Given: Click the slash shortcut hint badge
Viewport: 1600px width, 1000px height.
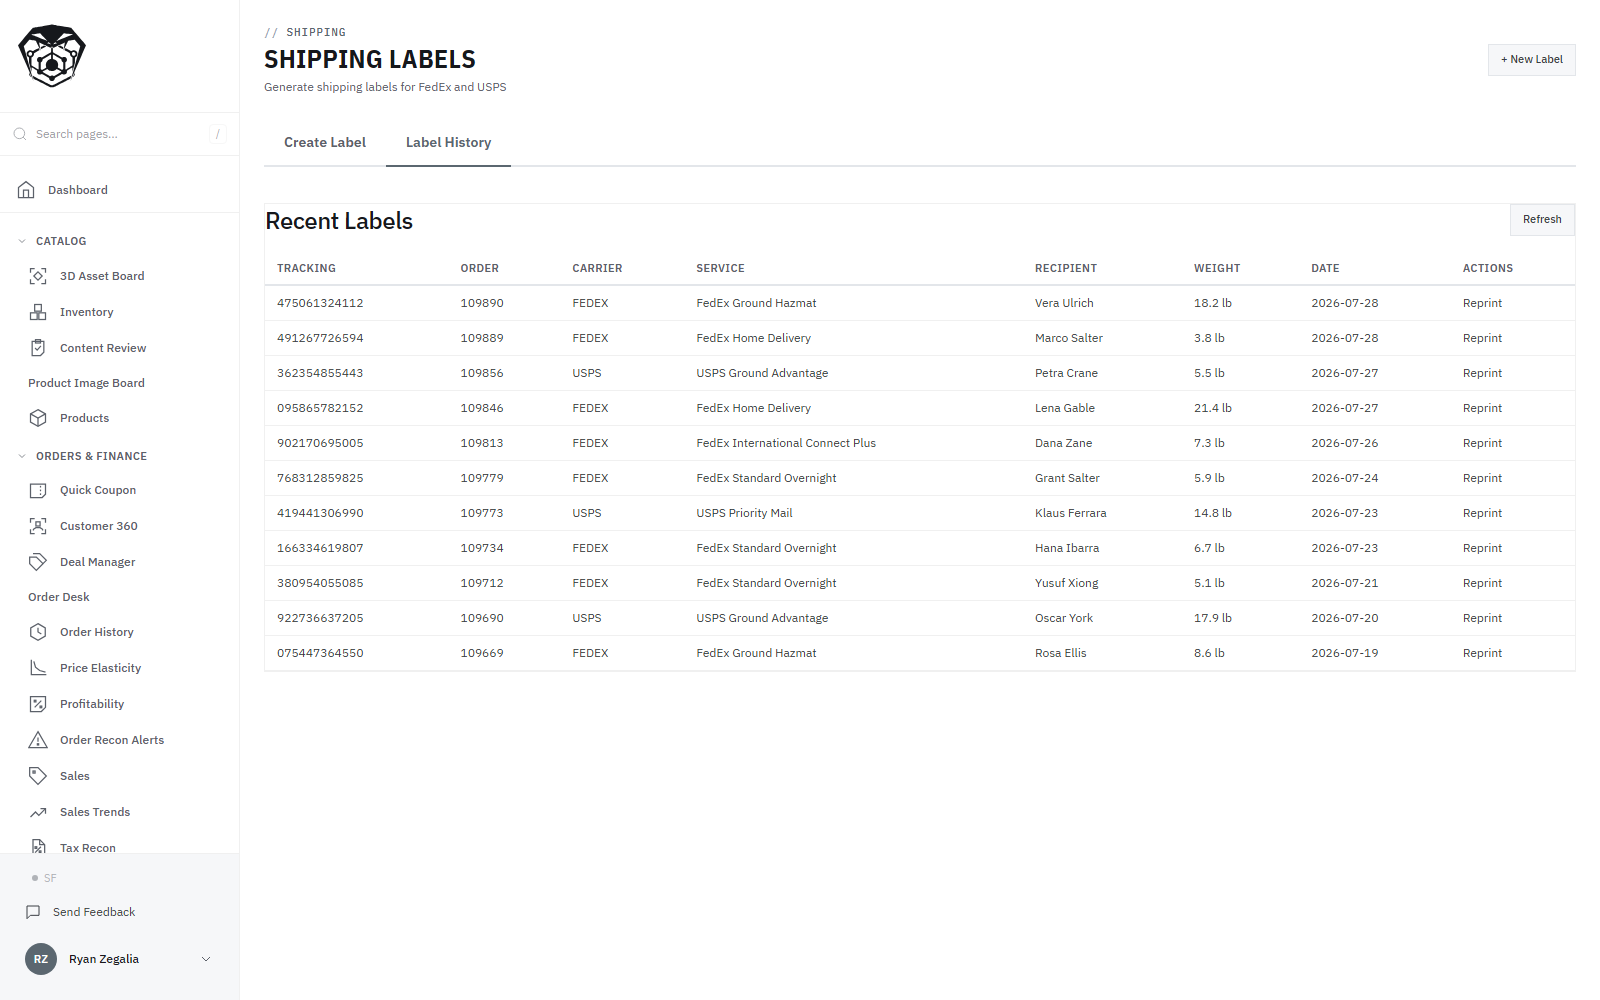Looking at the screenshot, I should pos(218,134).
